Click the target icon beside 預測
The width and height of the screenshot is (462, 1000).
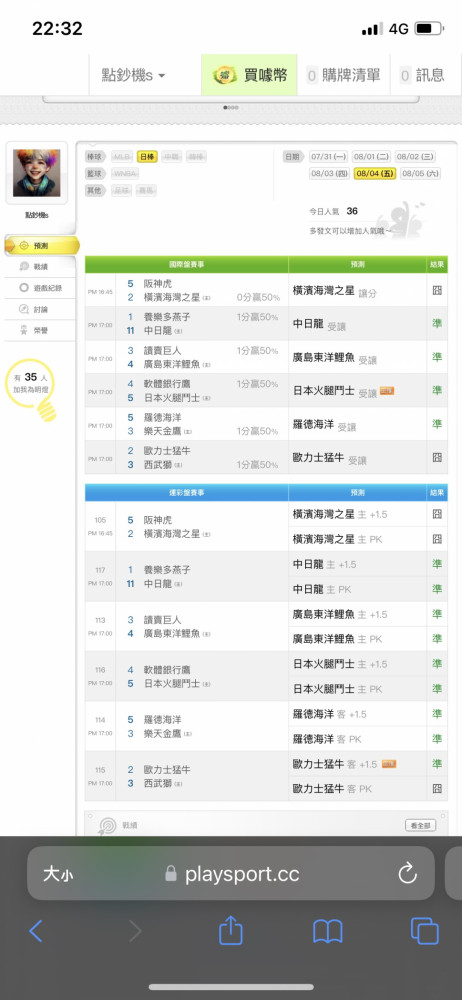pyautogui.click(x=24, y=246)
